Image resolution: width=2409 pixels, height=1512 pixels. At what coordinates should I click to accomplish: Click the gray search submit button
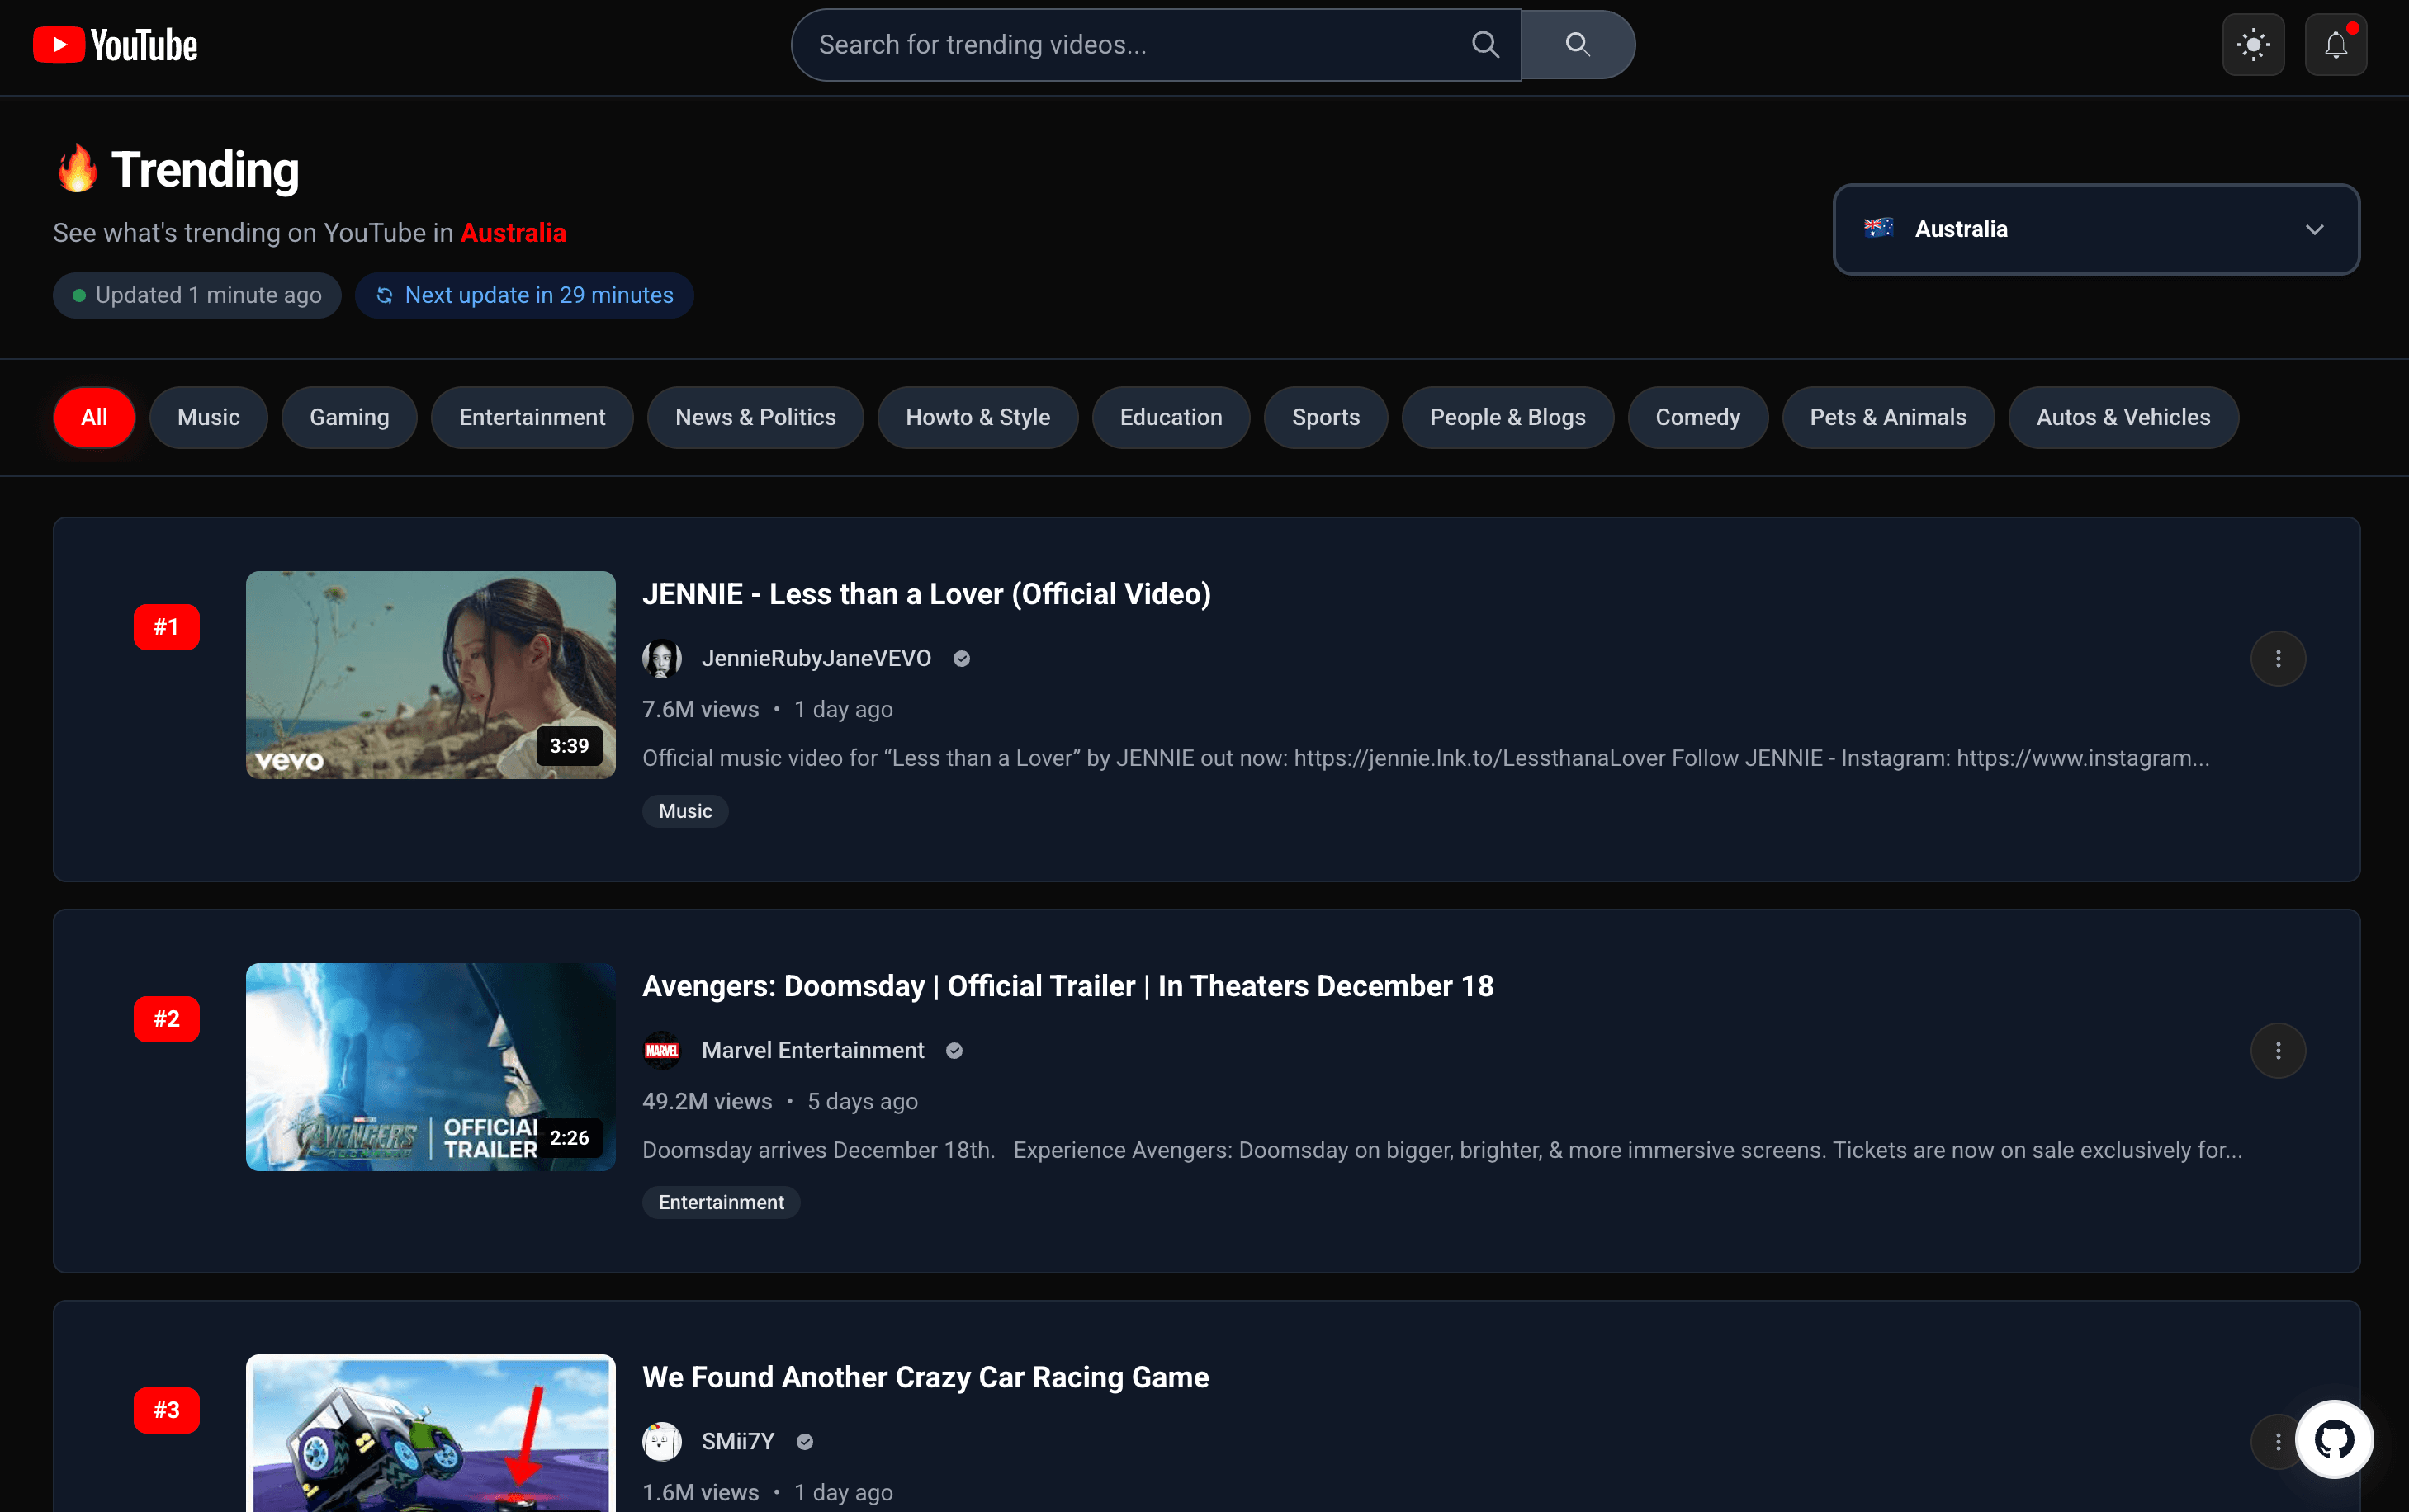pos(1578,44)
